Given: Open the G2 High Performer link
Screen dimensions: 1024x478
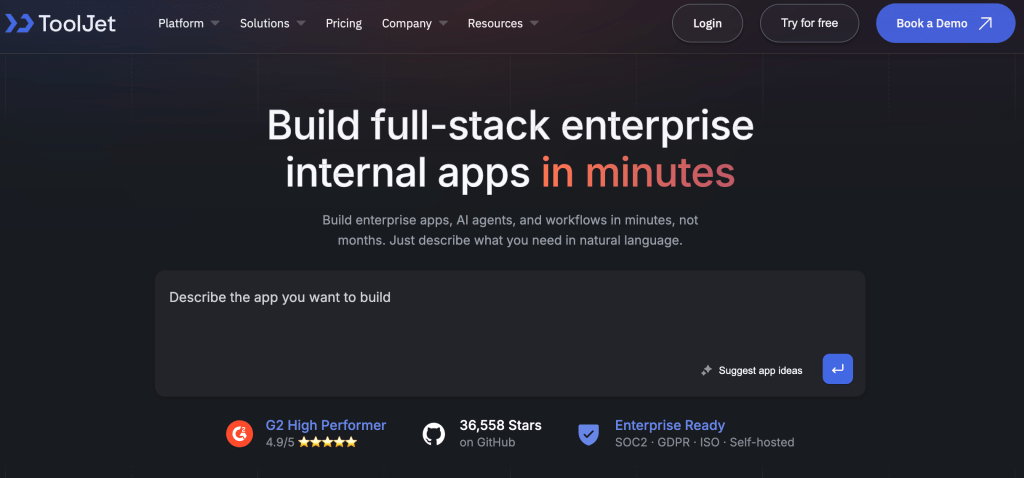Looking at the screenshot, I should click(325, 425).
